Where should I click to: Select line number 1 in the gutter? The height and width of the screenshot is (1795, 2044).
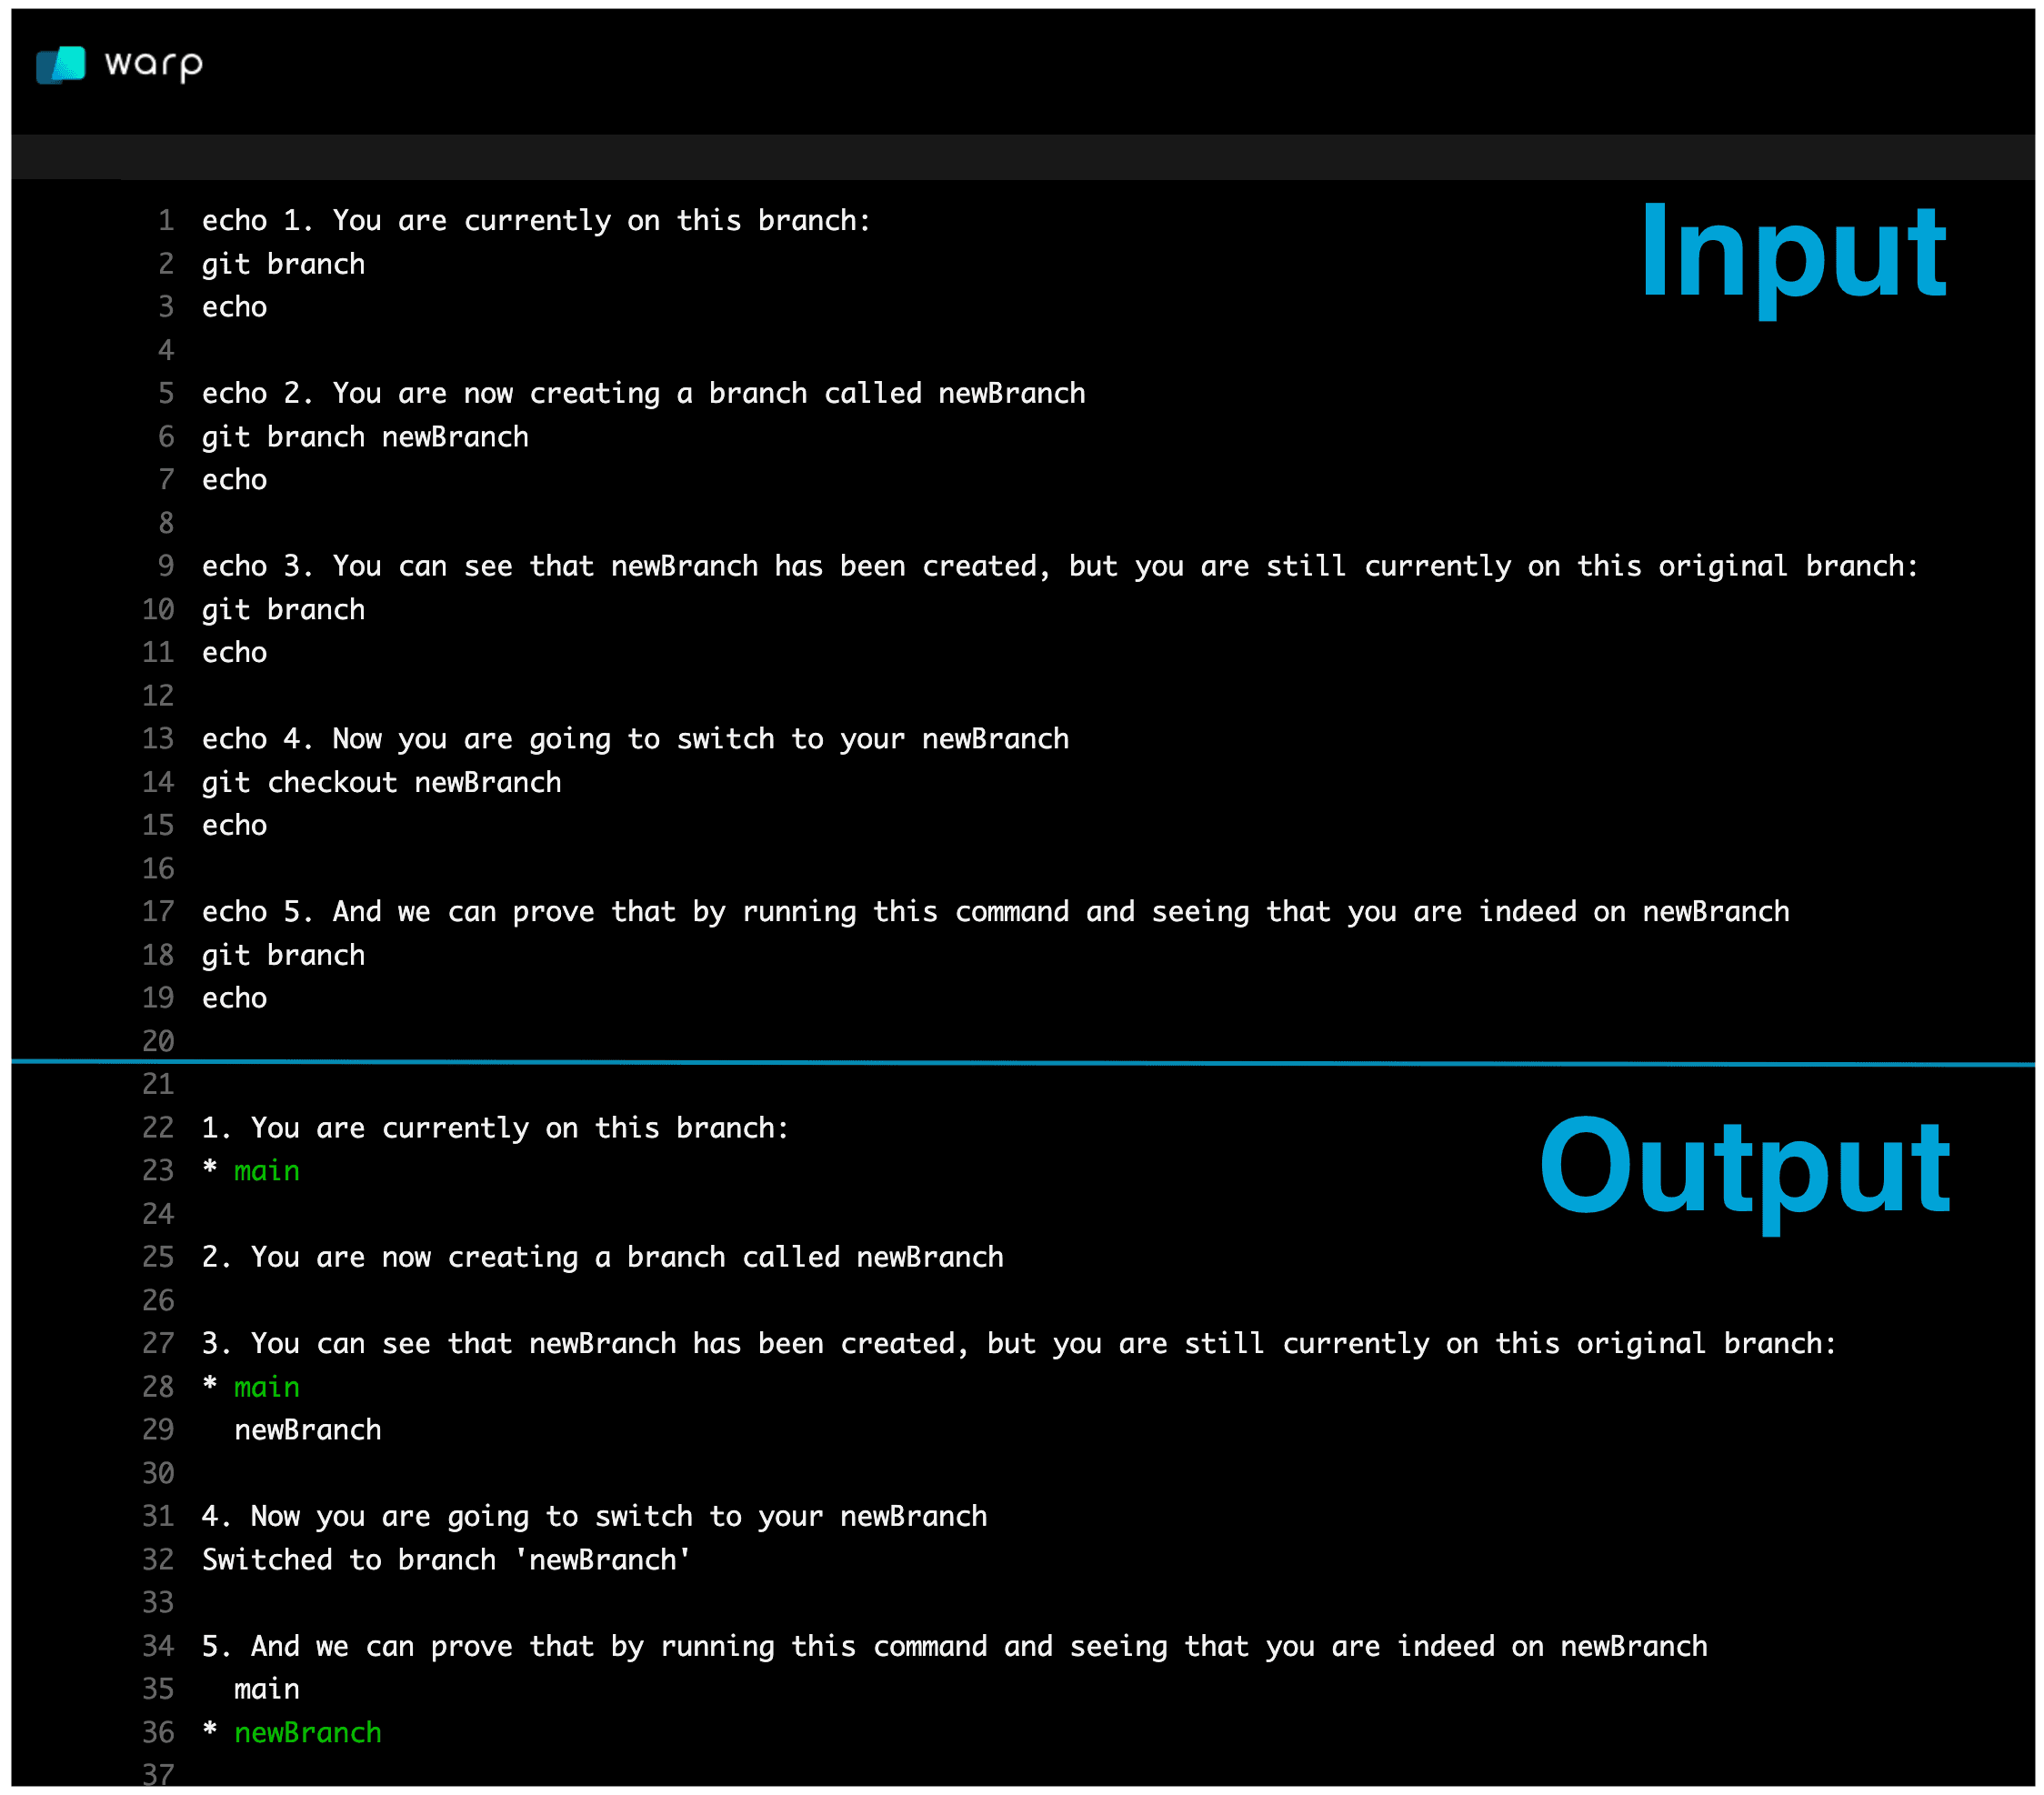(166, 220)
